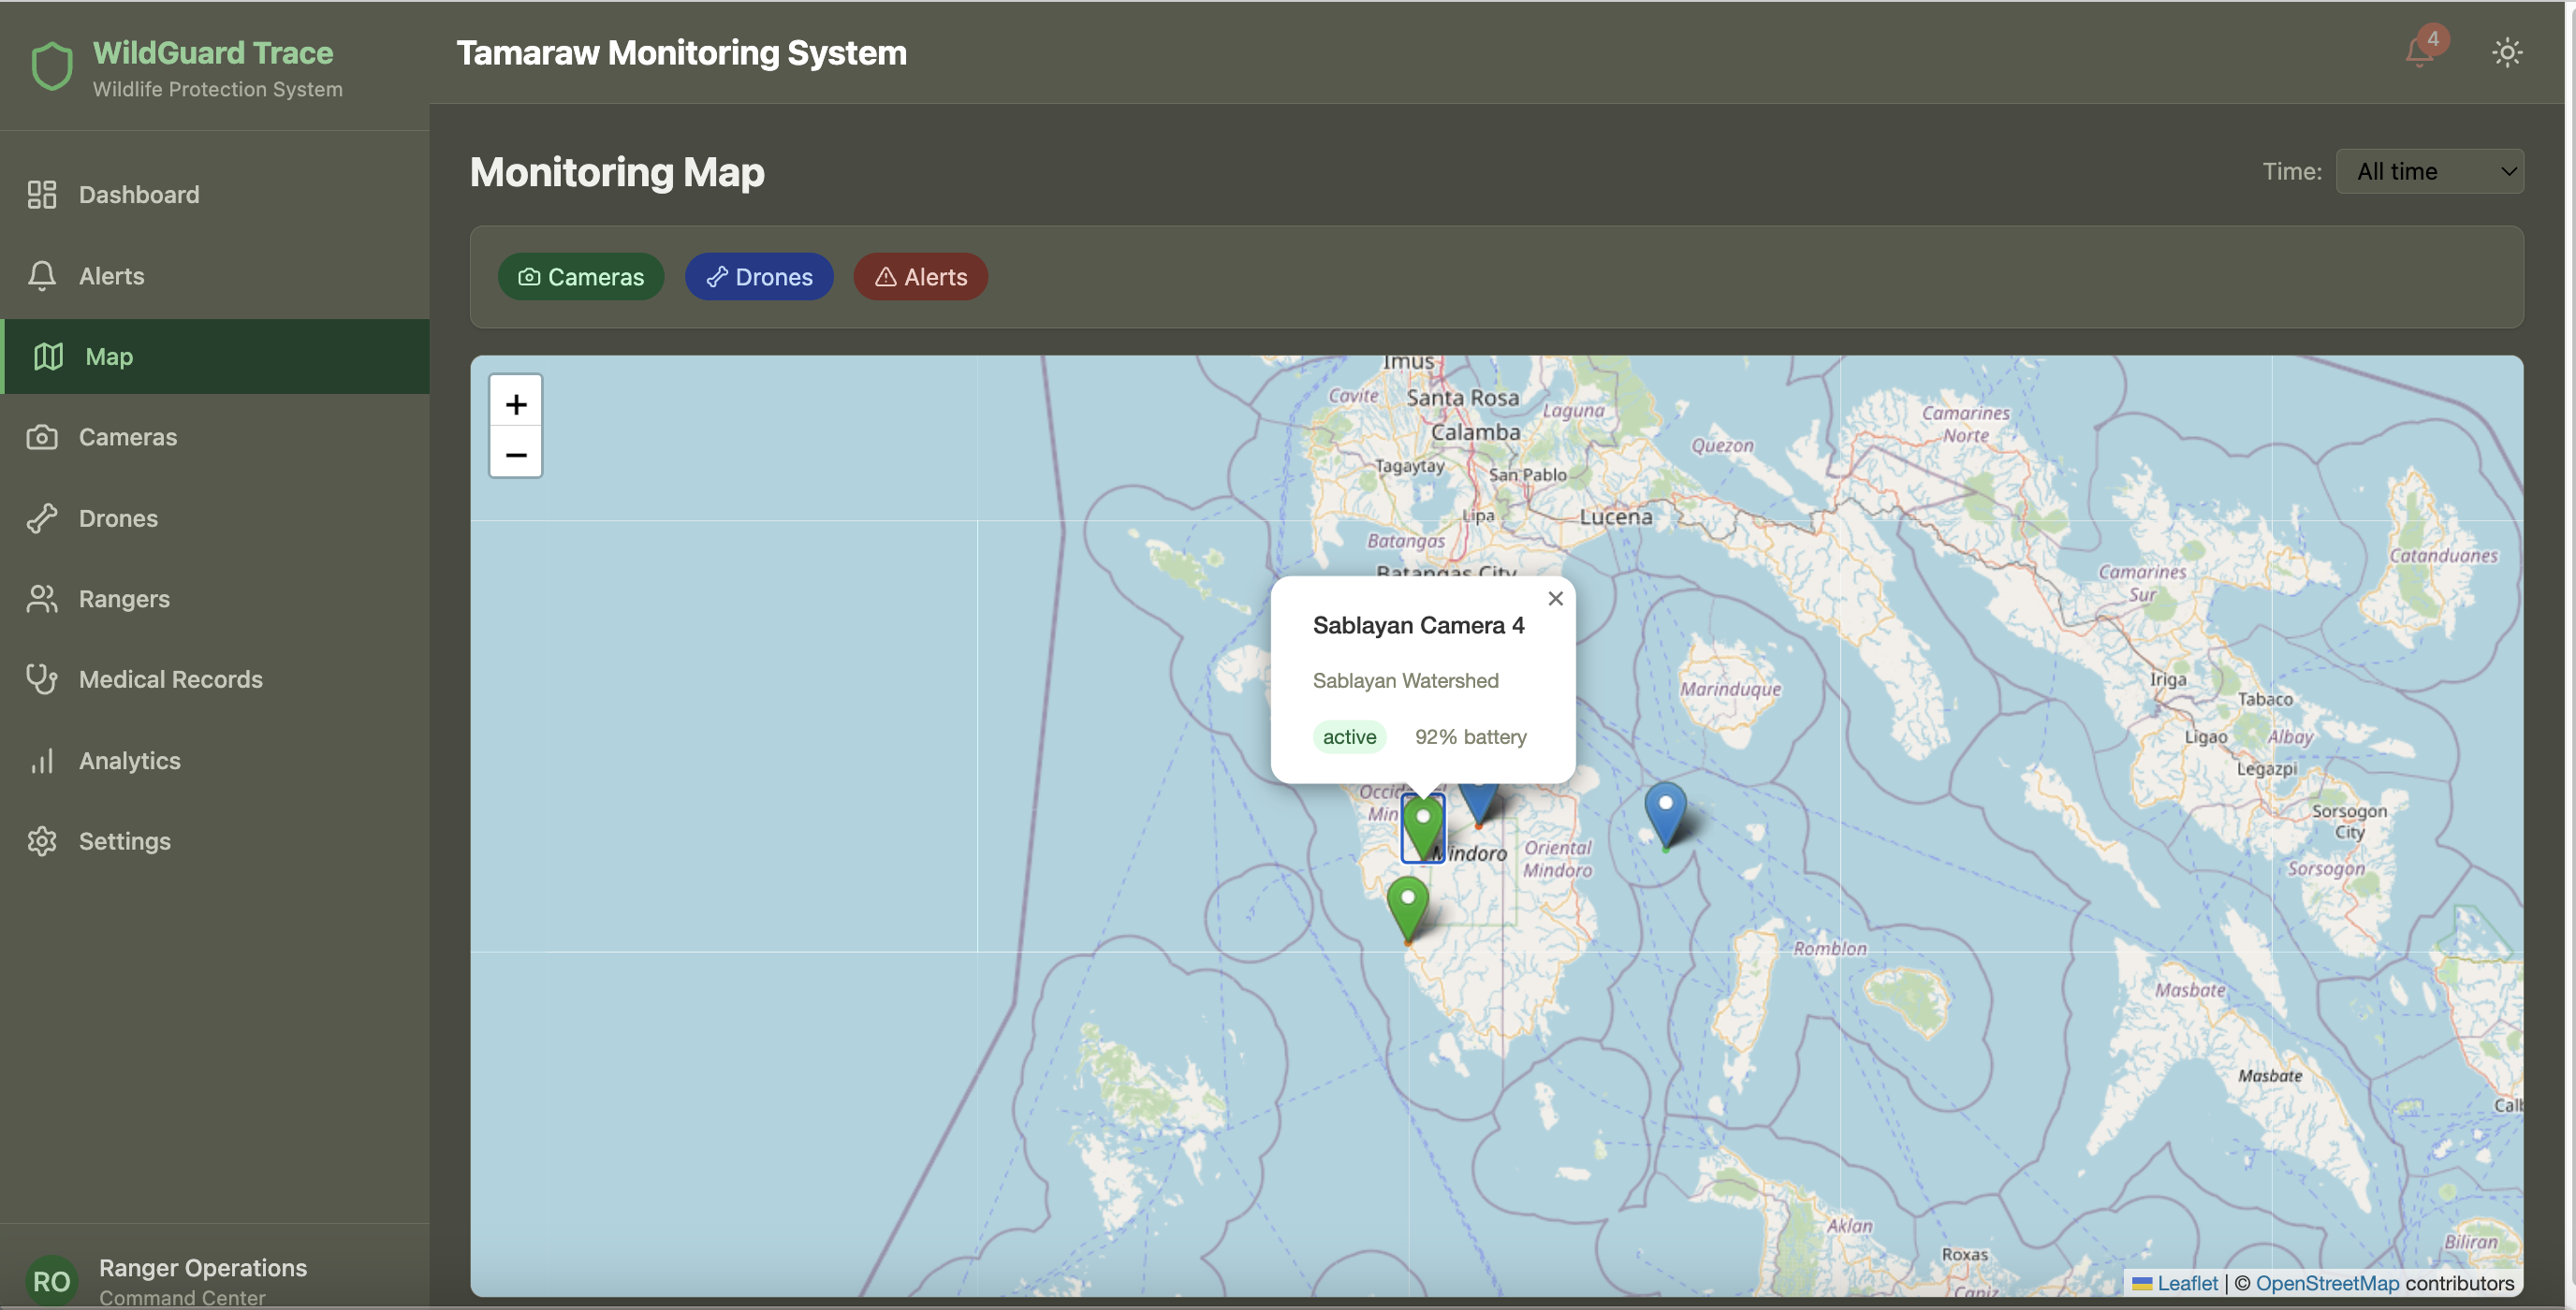Close the Sablayan Camera 4 popup

[x=1555, y=599]
